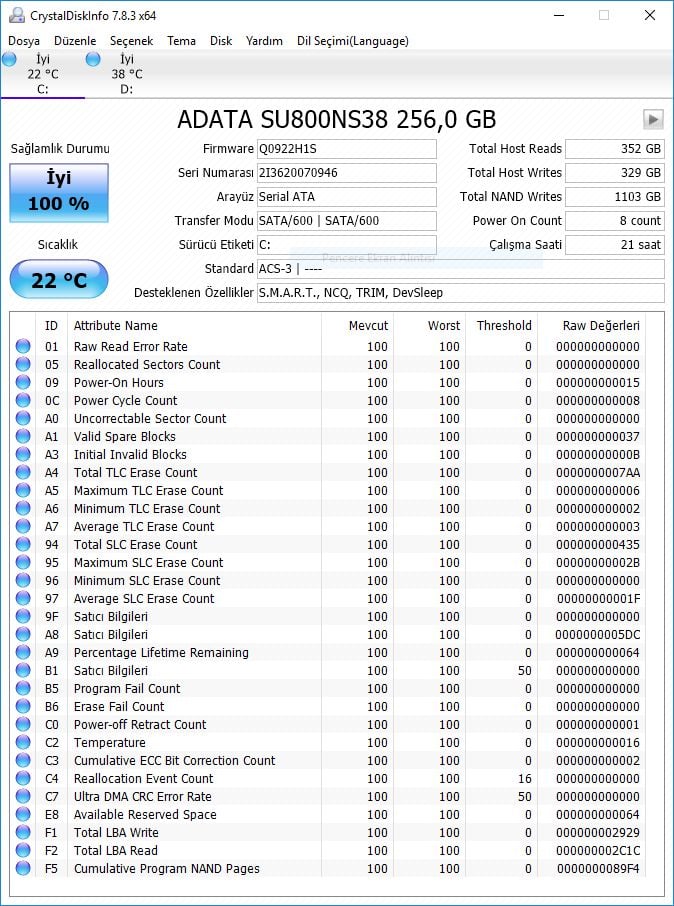Click the status icon for Power-off Retract Count
Image resolution: width=674 pixels, height=906 pixels.
[23, 724]
